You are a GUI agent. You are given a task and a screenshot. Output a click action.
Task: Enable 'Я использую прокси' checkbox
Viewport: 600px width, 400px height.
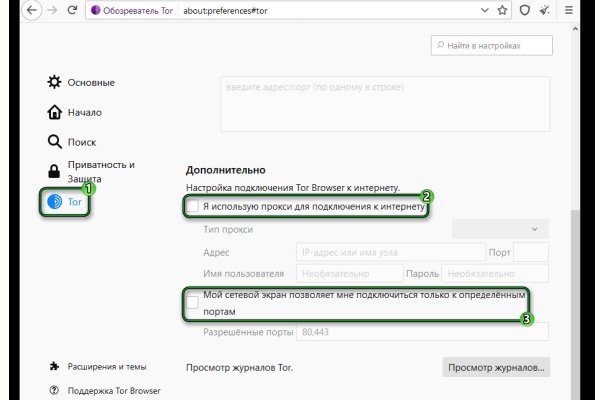(x=193, y=206)
